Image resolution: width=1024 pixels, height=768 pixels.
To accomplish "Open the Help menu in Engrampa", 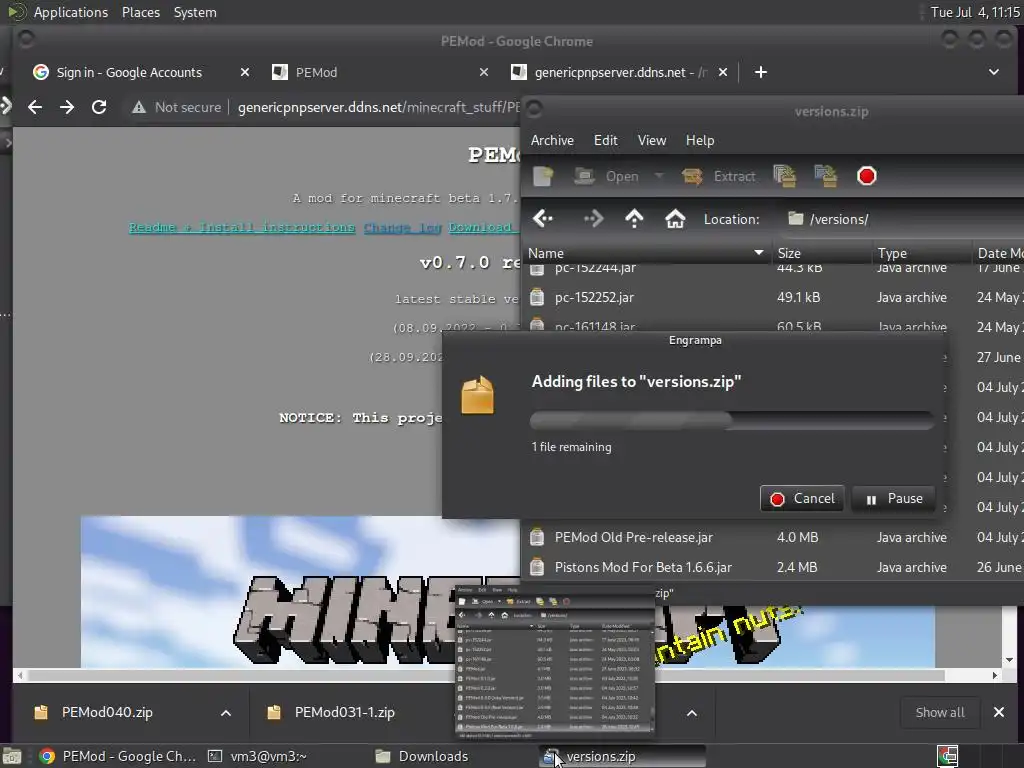I will [699, 140].
